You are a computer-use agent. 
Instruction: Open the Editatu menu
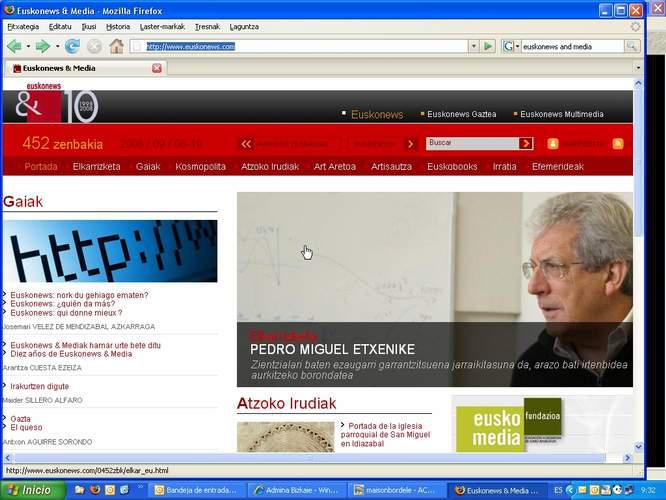60,27
